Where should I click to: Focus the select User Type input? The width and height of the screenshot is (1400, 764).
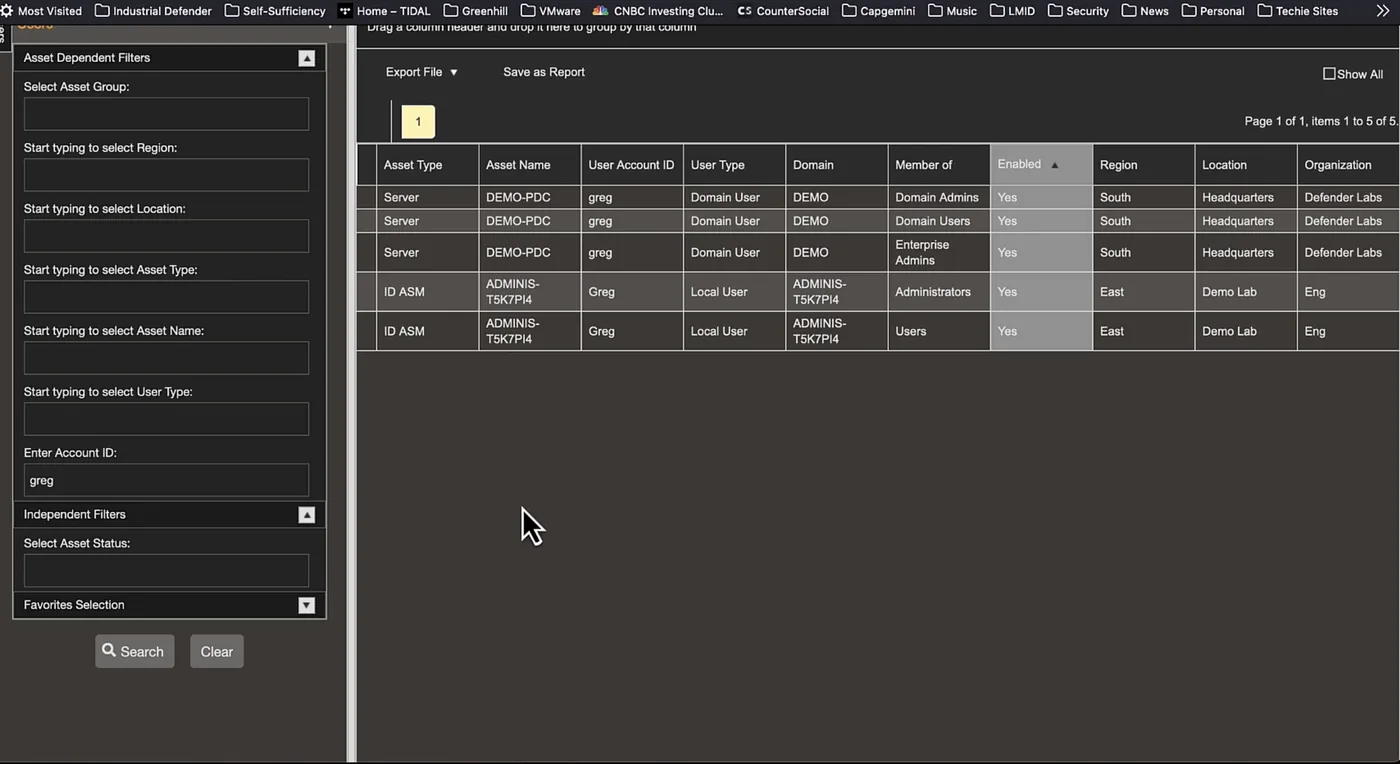pyautogui.click(x=166, y=419)
